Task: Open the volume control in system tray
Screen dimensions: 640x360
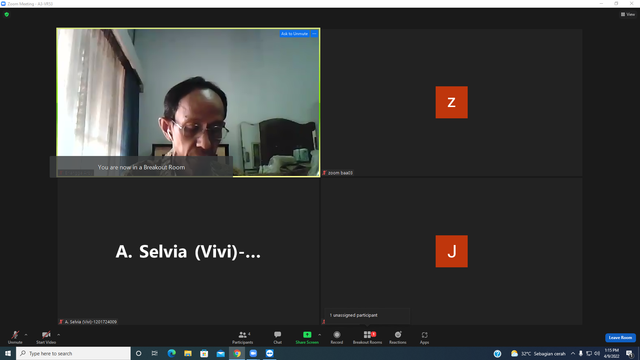Action: point(597,353)
